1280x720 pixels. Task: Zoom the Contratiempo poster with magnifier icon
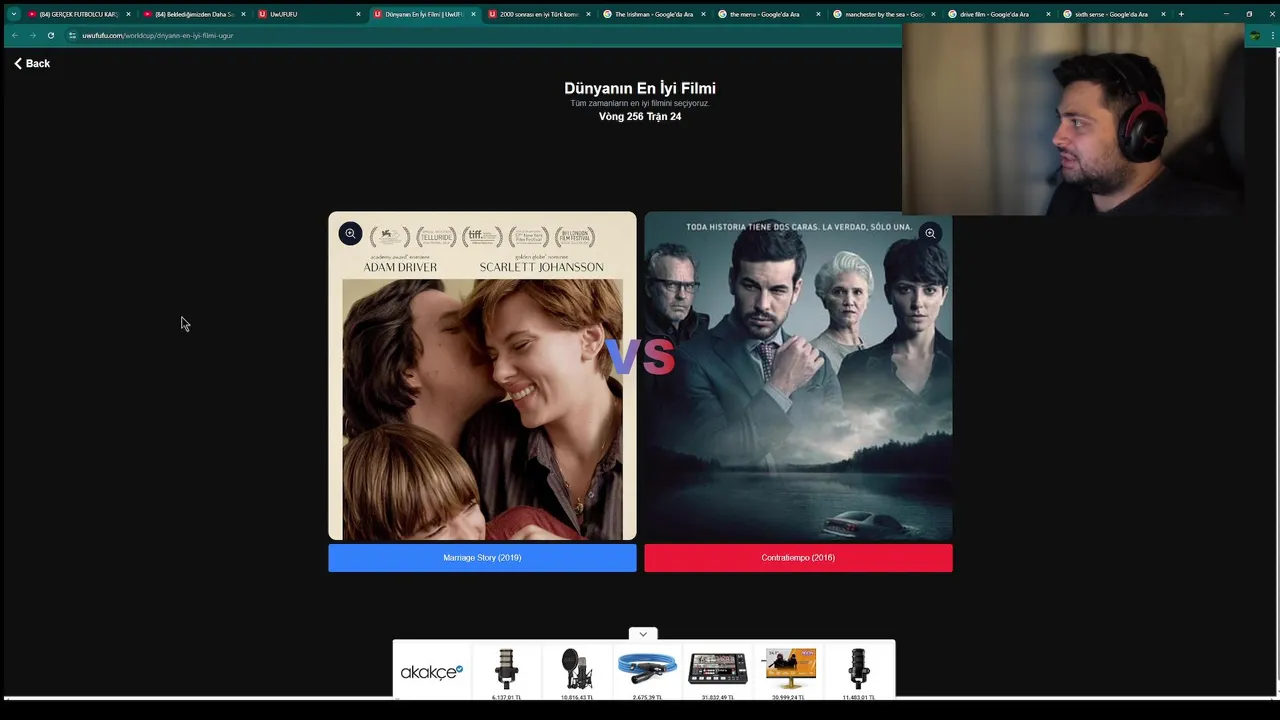[930, 233]
